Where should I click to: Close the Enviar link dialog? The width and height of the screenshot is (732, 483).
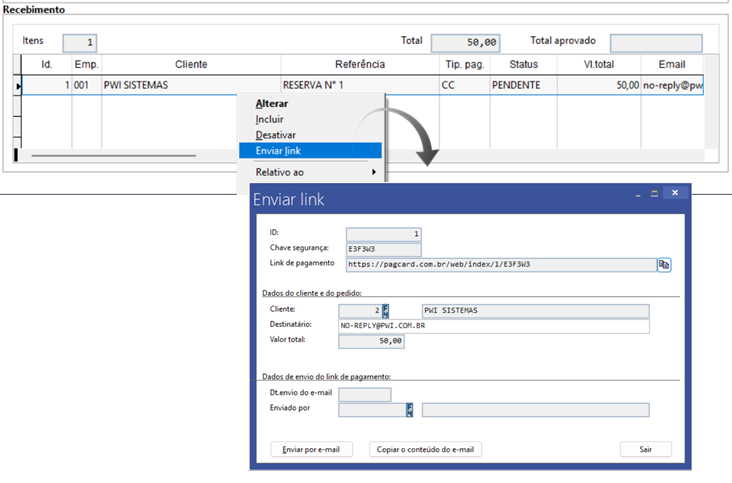(677, 193)
